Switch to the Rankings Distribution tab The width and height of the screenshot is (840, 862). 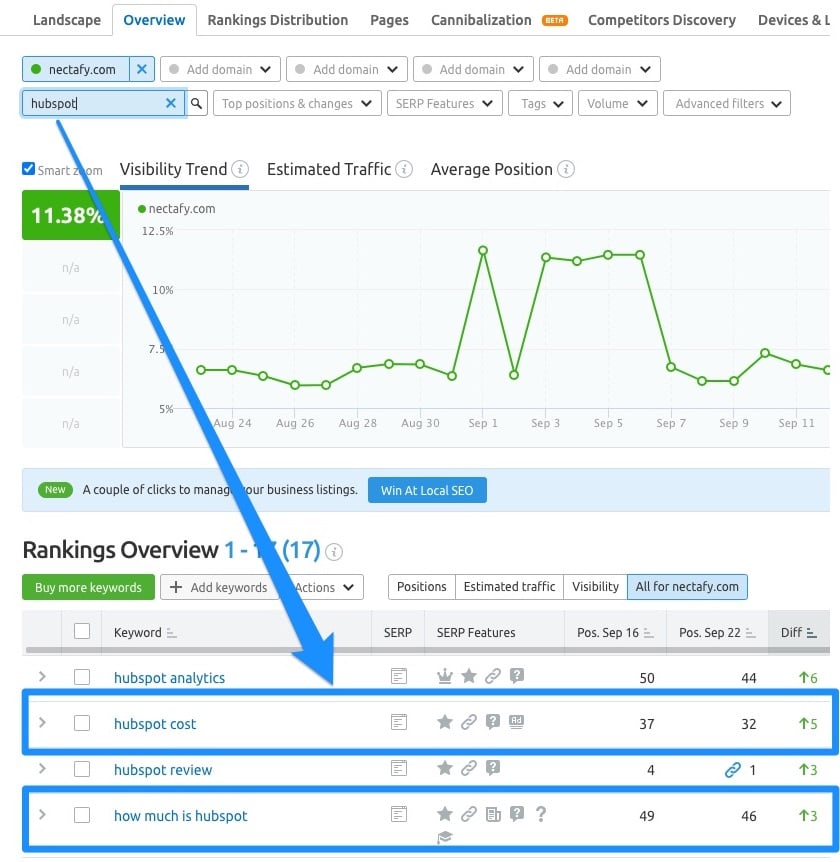pos(278,20)
